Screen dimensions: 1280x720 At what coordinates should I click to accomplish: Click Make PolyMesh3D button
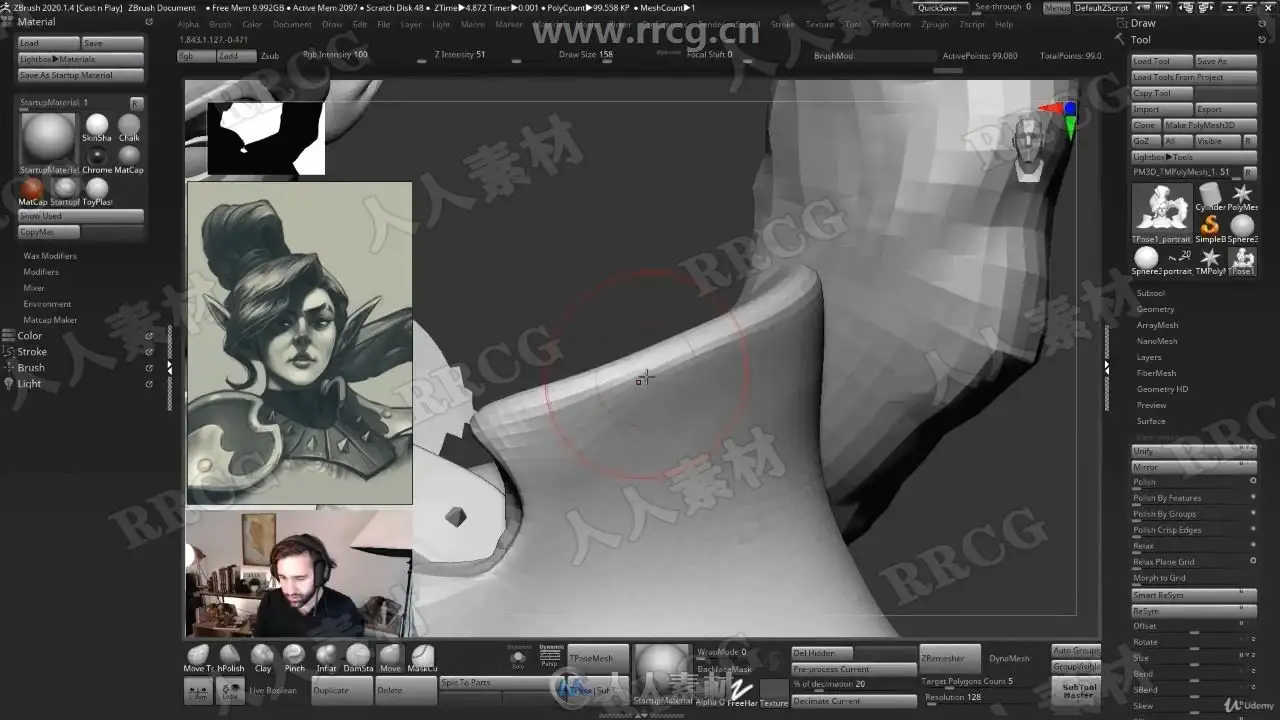pyautogui.click(x=1209, y=125)
